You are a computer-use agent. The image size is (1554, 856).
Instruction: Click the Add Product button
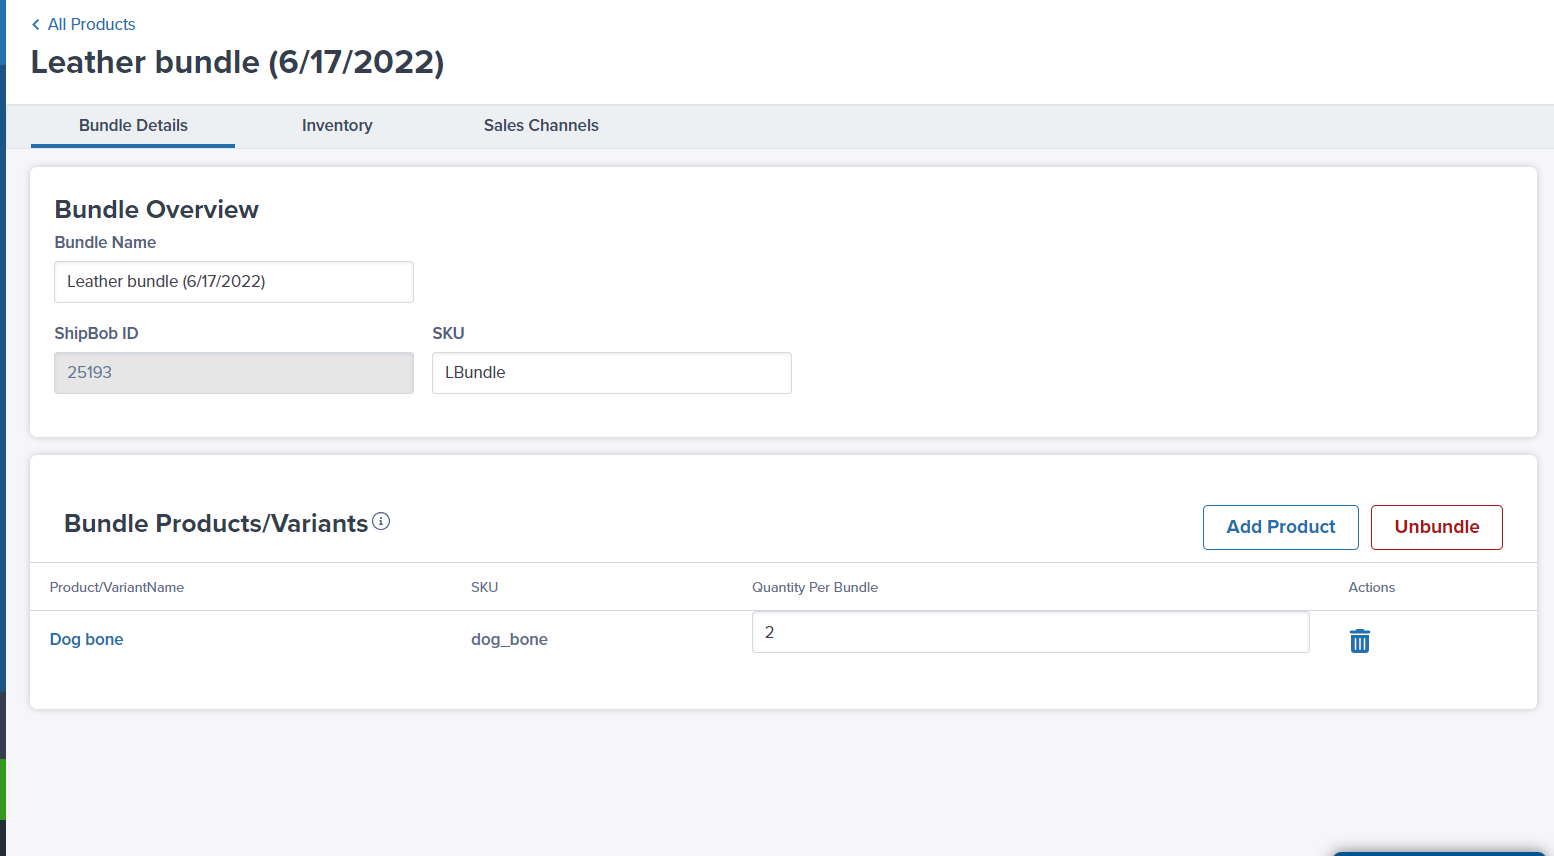[x=1280, y=527]
